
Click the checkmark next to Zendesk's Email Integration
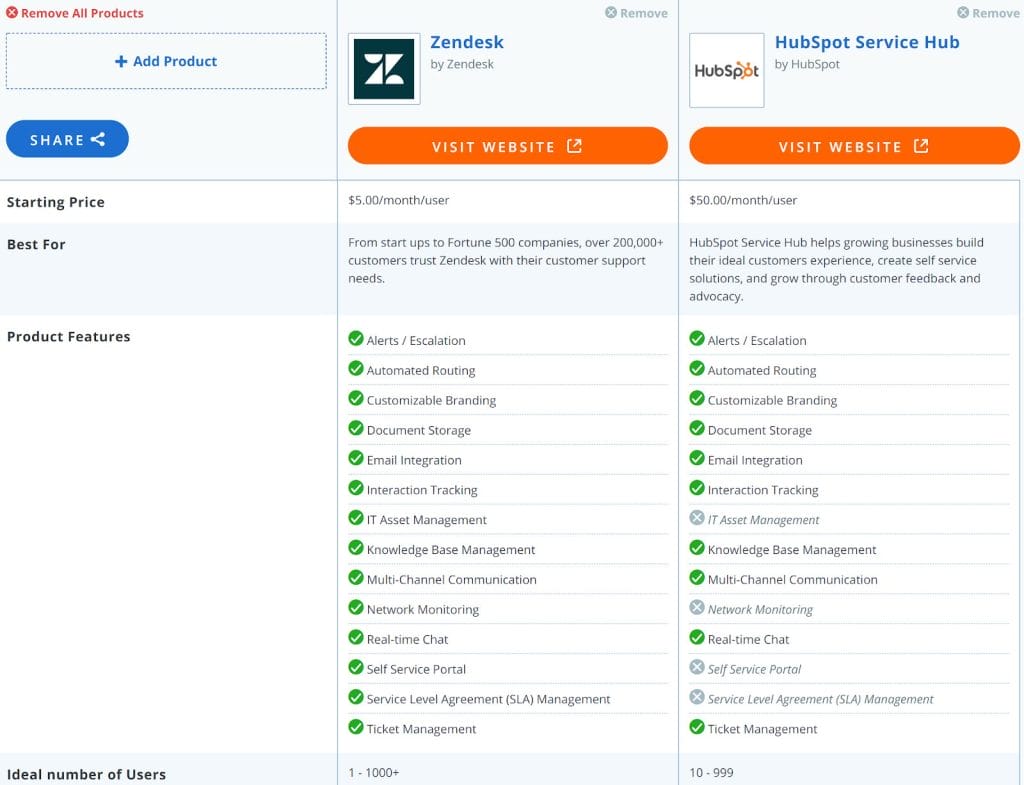(357, 459)
